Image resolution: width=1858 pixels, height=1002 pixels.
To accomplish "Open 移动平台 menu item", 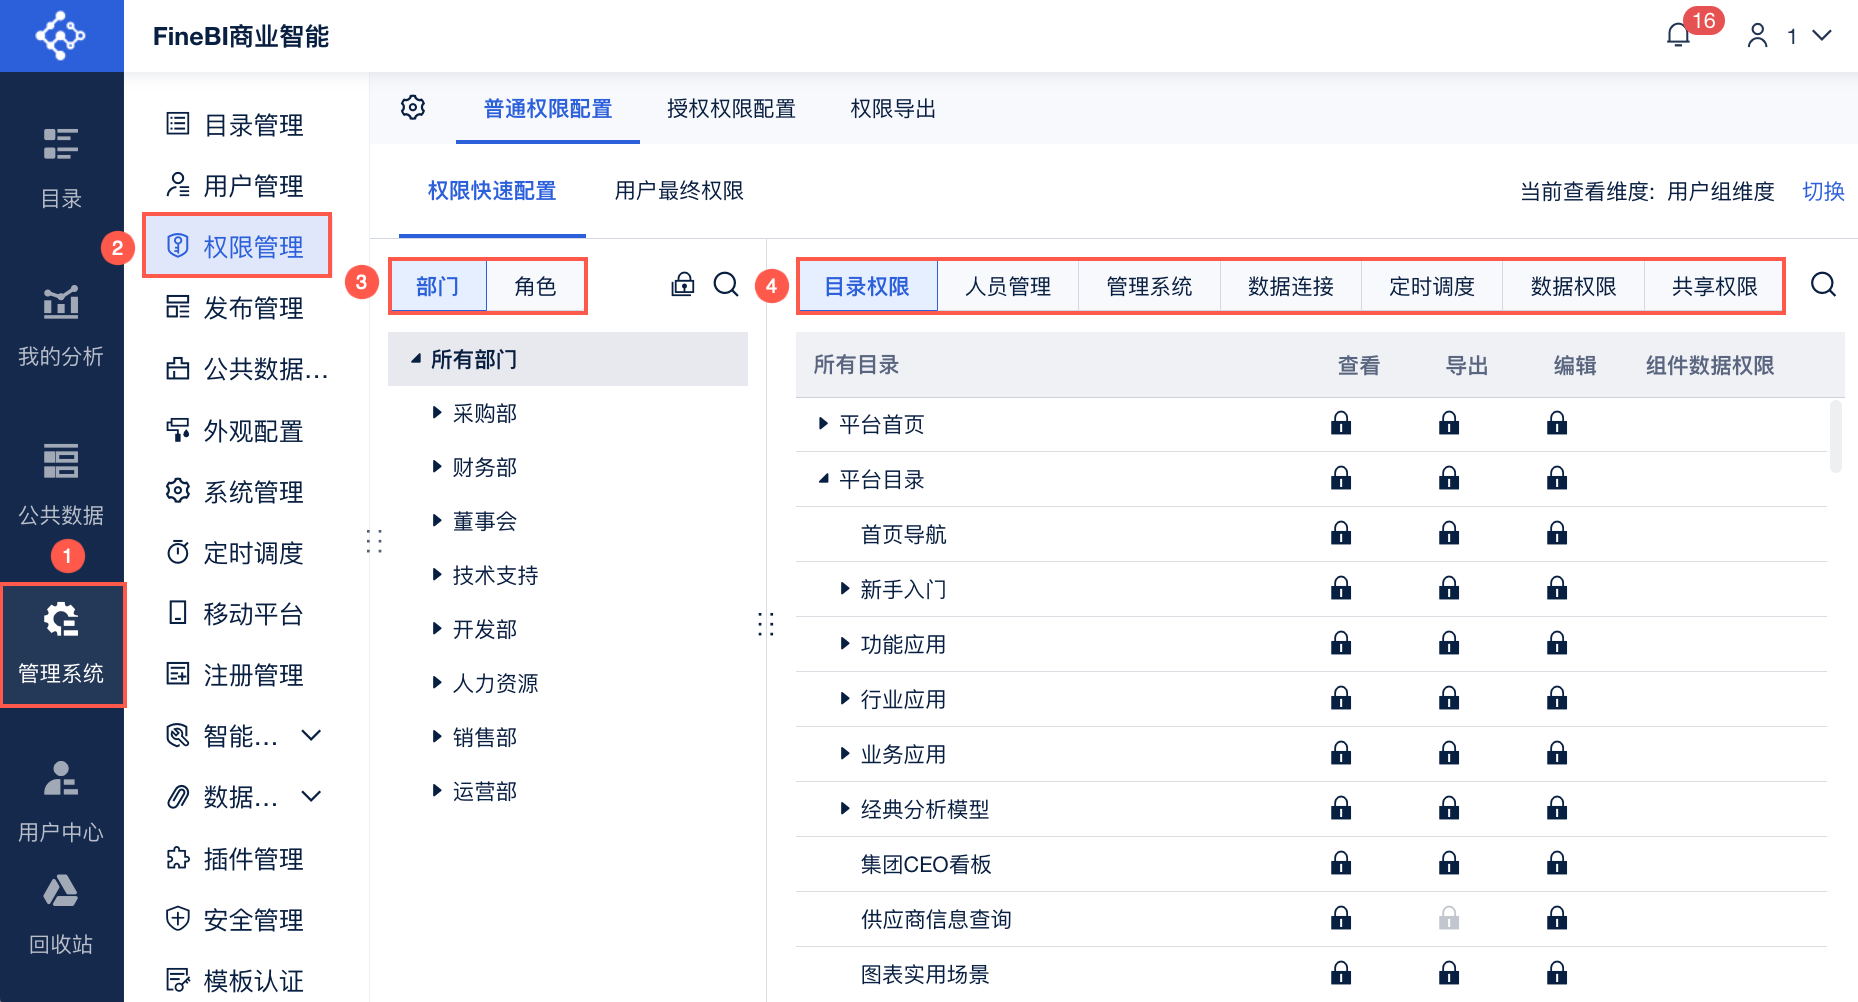I will coord(234,614).
